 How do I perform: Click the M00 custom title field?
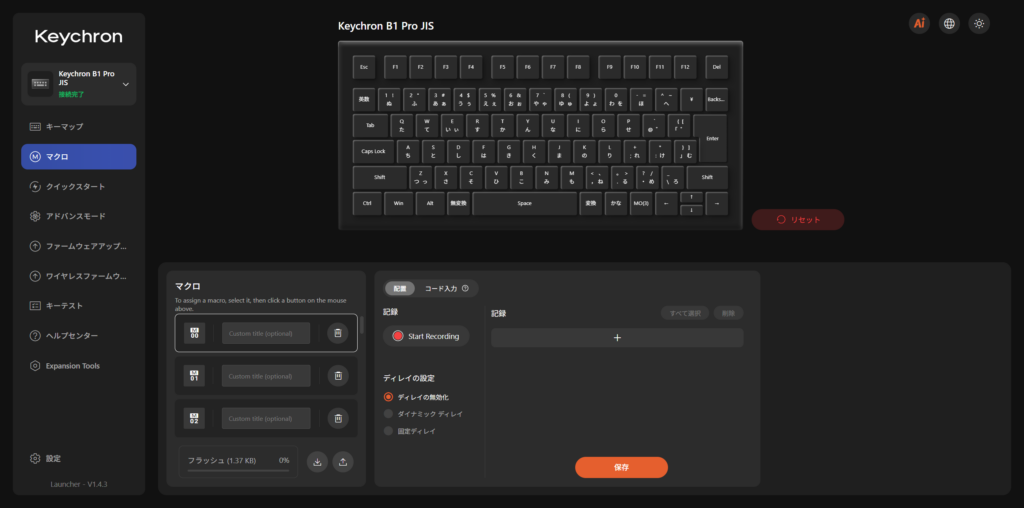(x=266, y=333)
